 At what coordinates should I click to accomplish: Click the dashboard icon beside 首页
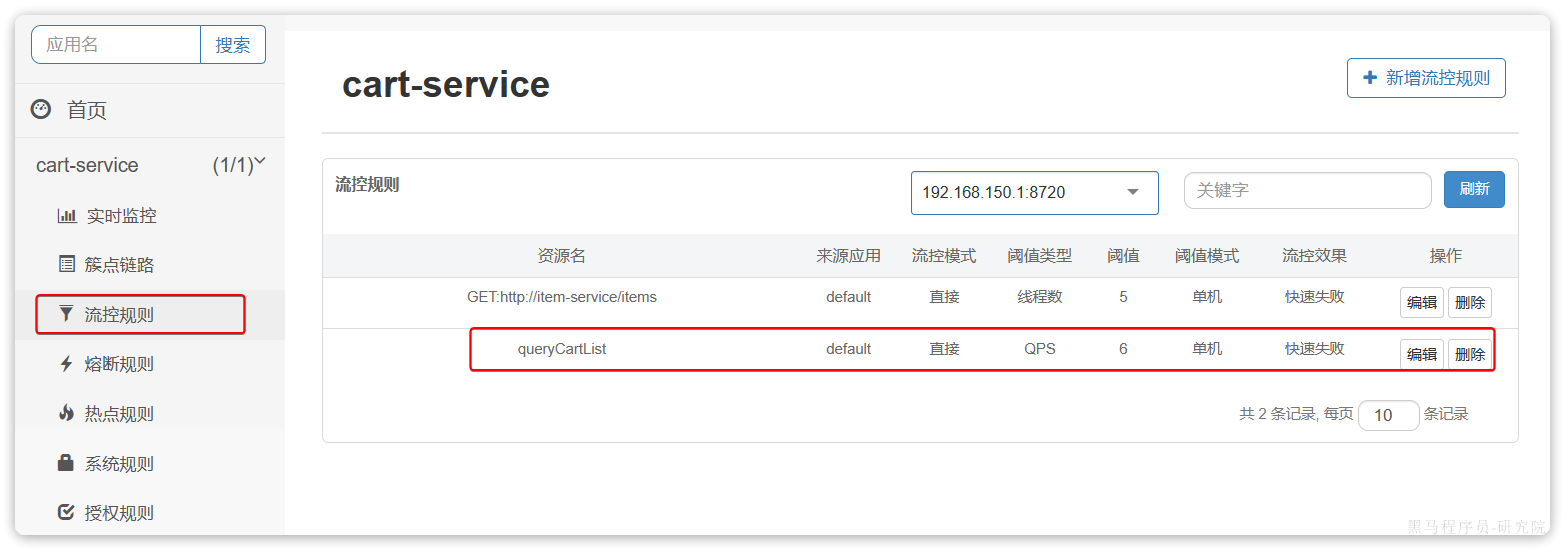(x=41, y=109)
